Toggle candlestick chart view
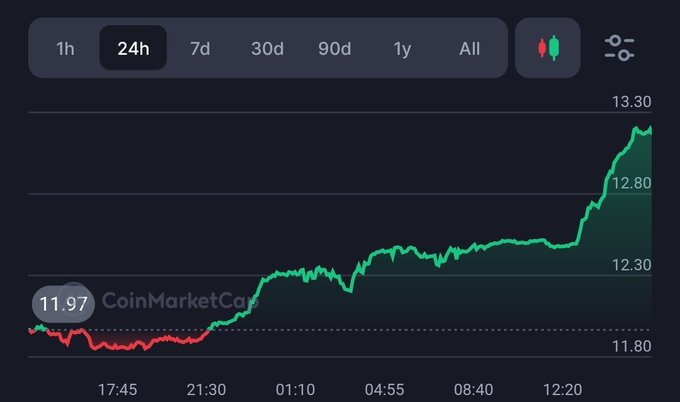 click(x=548, y=48)
